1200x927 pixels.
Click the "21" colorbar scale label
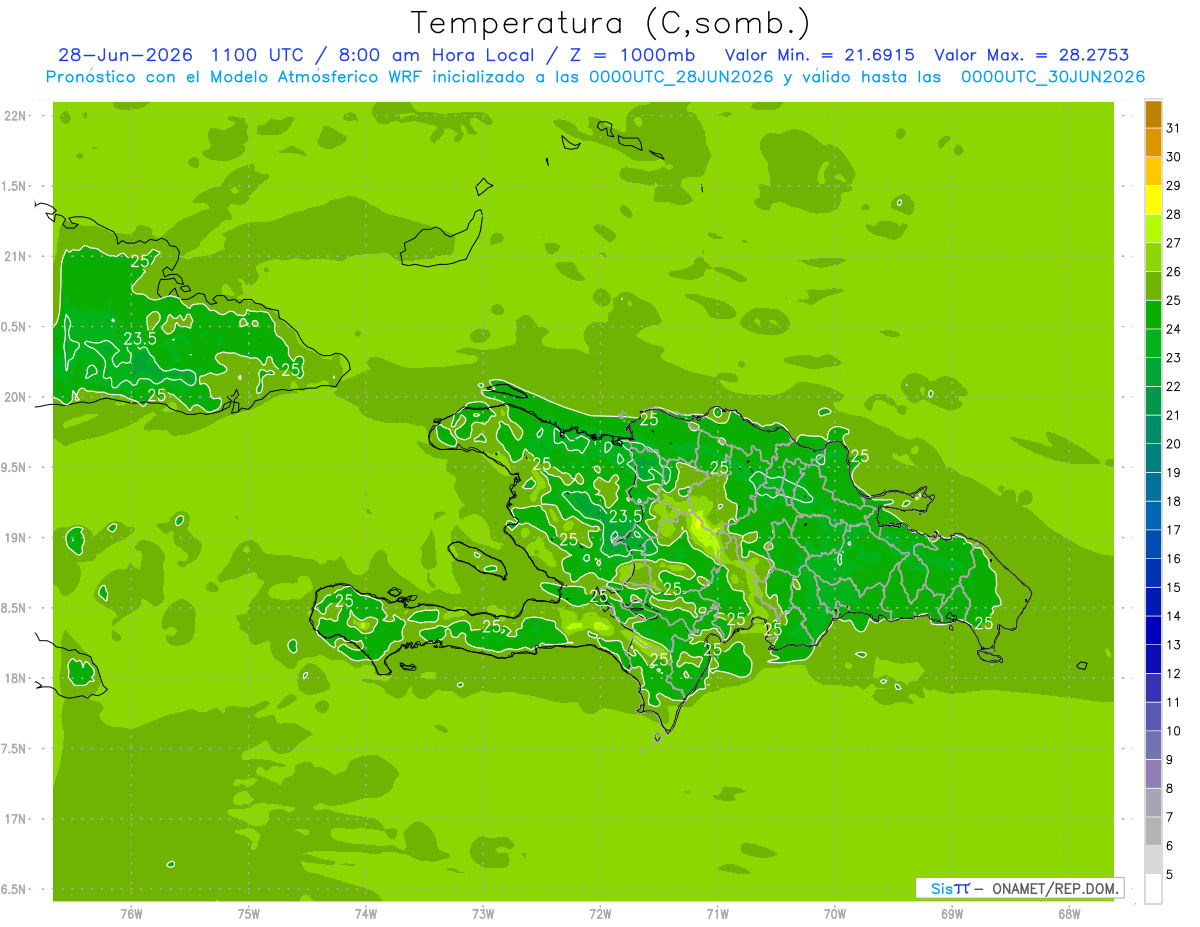(x=1174, y=415)
